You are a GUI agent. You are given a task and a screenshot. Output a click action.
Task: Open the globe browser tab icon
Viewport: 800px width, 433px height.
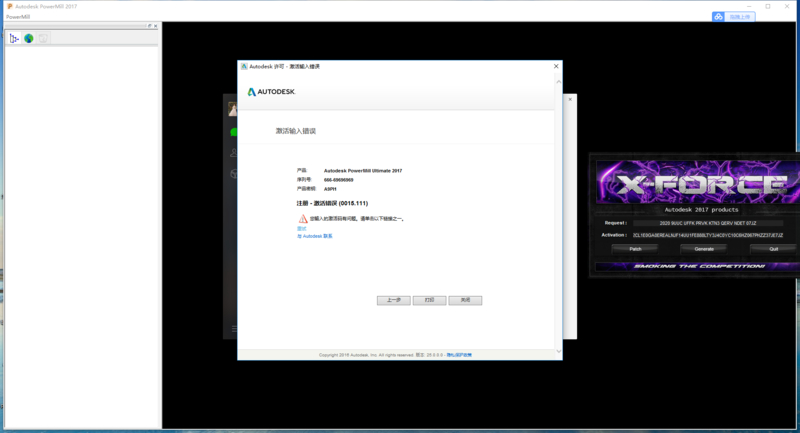click(x=29, y=38)
